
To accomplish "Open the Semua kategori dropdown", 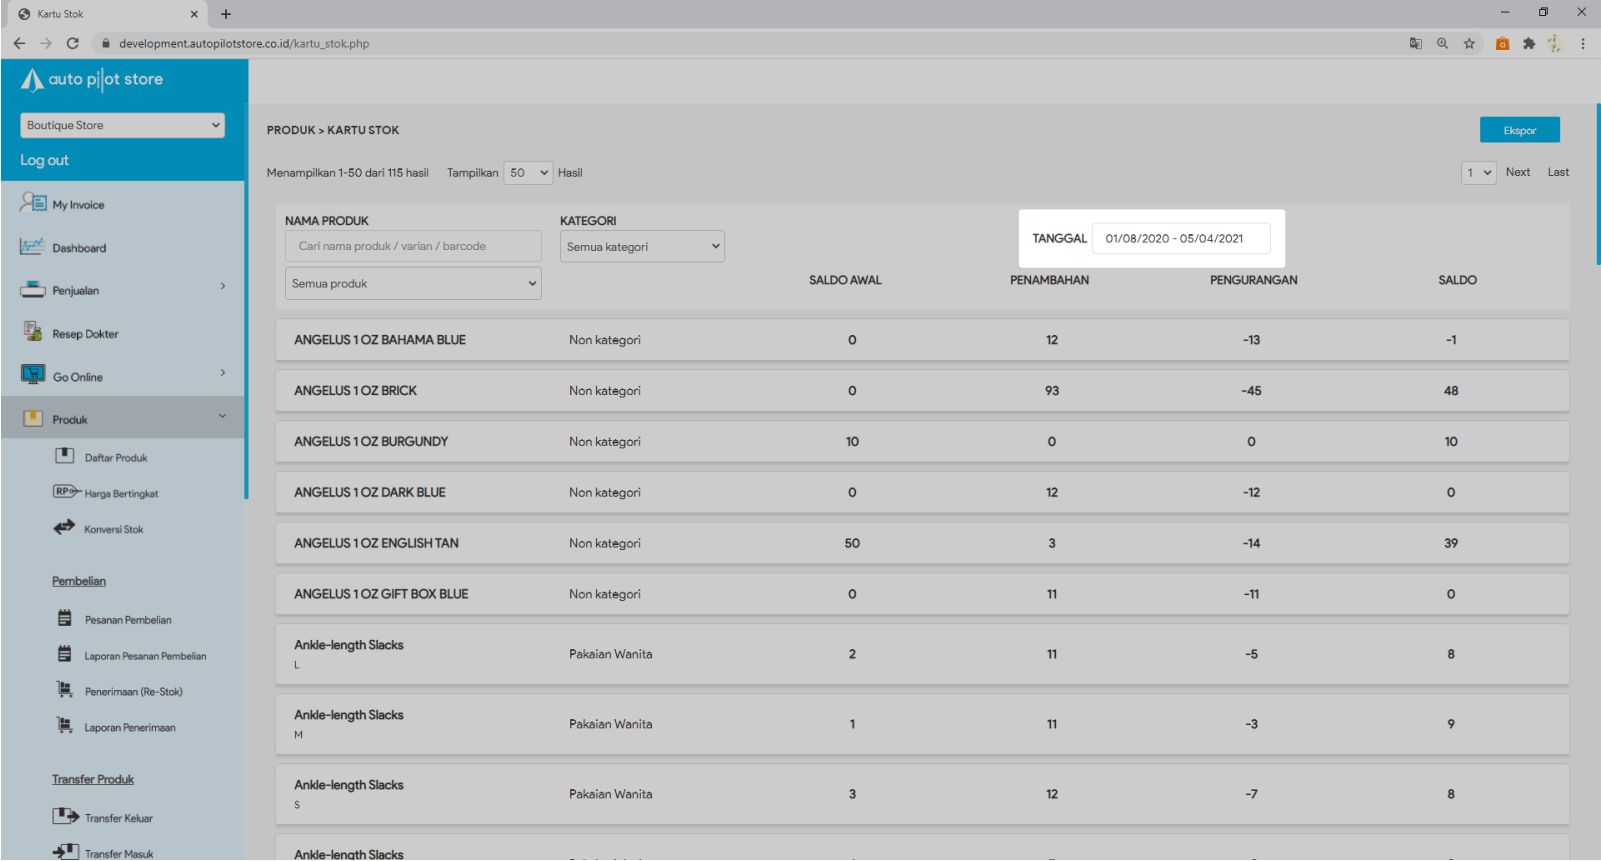I will (642, 247).
